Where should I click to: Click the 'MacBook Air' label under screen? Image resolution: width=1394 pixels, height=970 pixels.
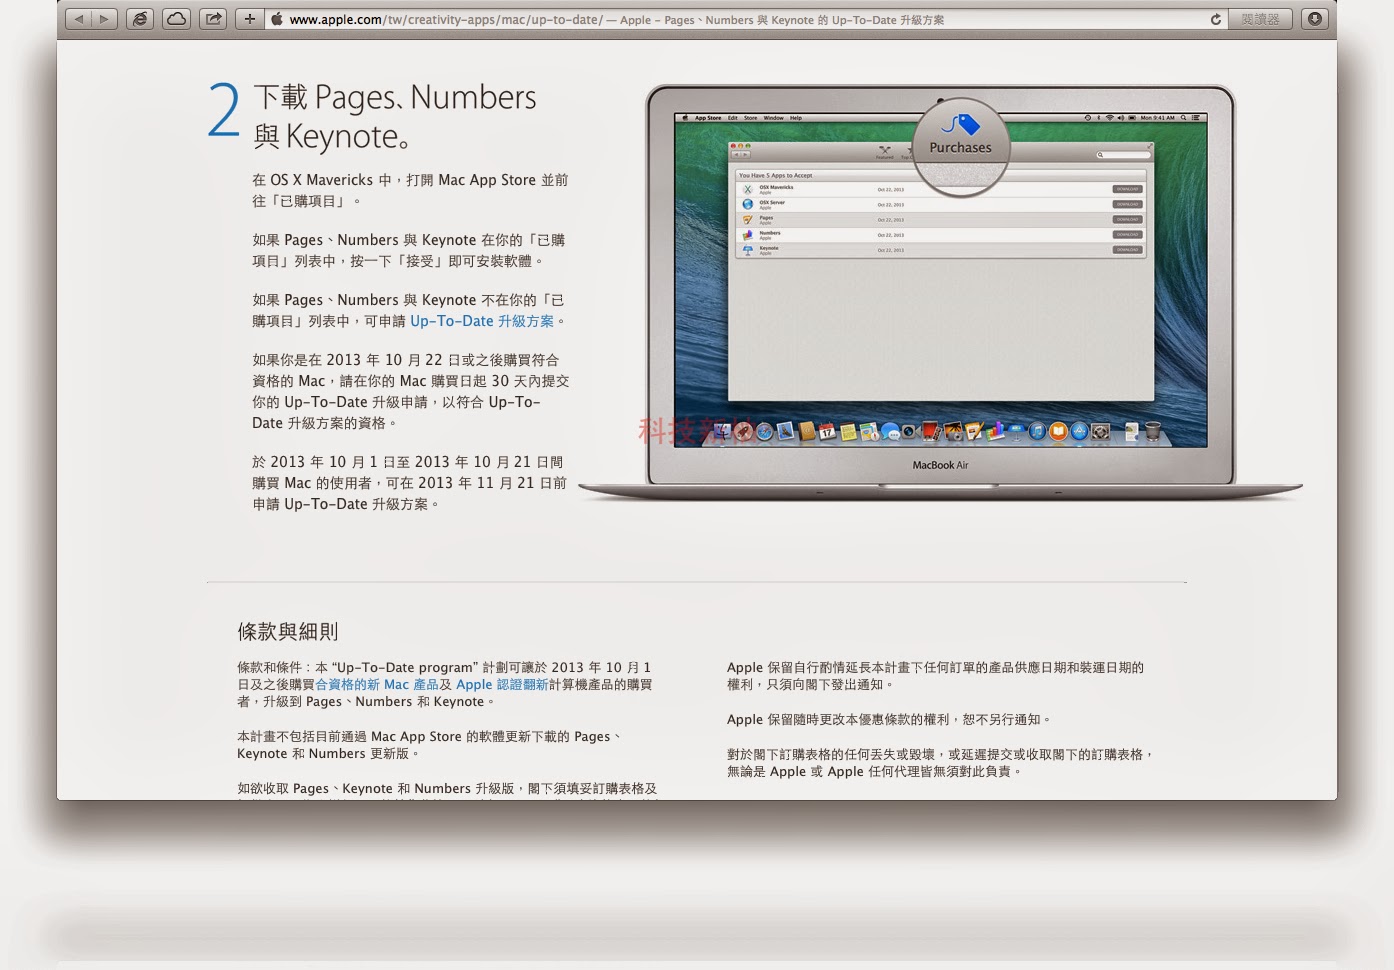(940, 465)
